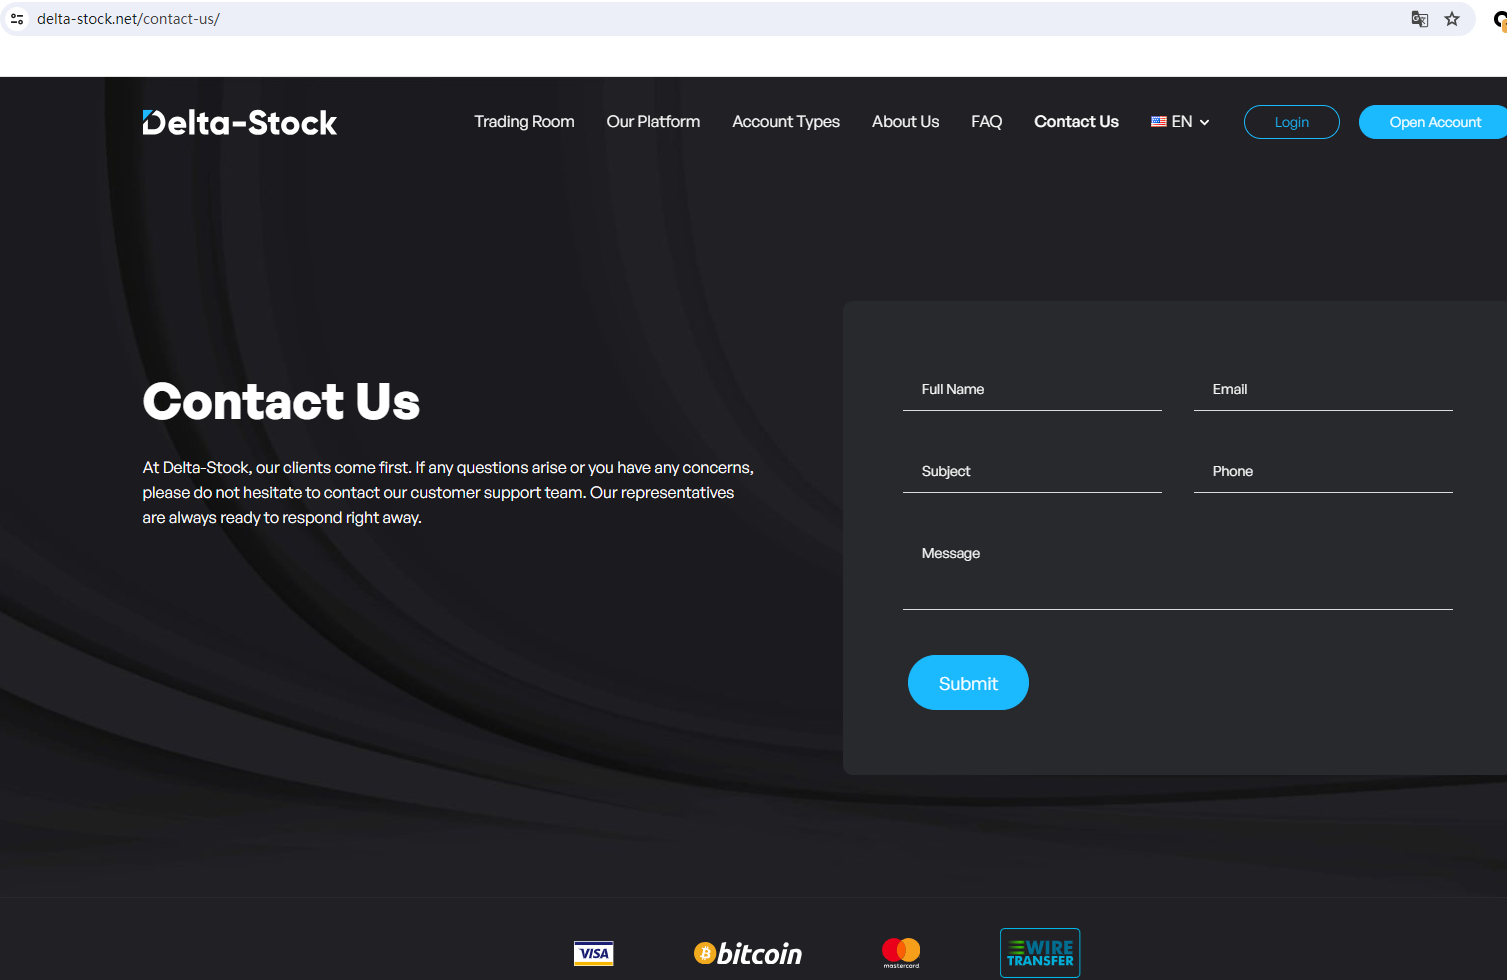The image size is (1507, 980).
Task: Go to Account Types page
Action: pyautogui.click(x=786, y=122)
